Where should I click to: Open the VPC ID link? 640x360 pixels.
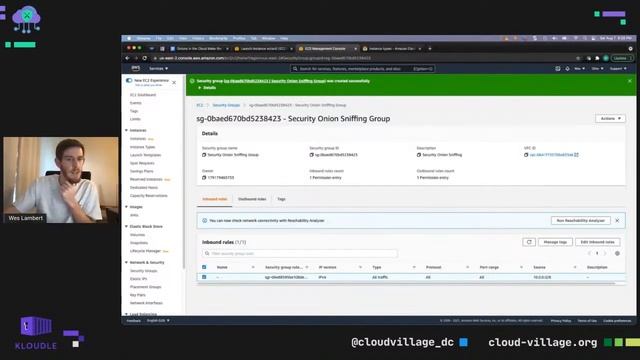(x=551, y=155)
